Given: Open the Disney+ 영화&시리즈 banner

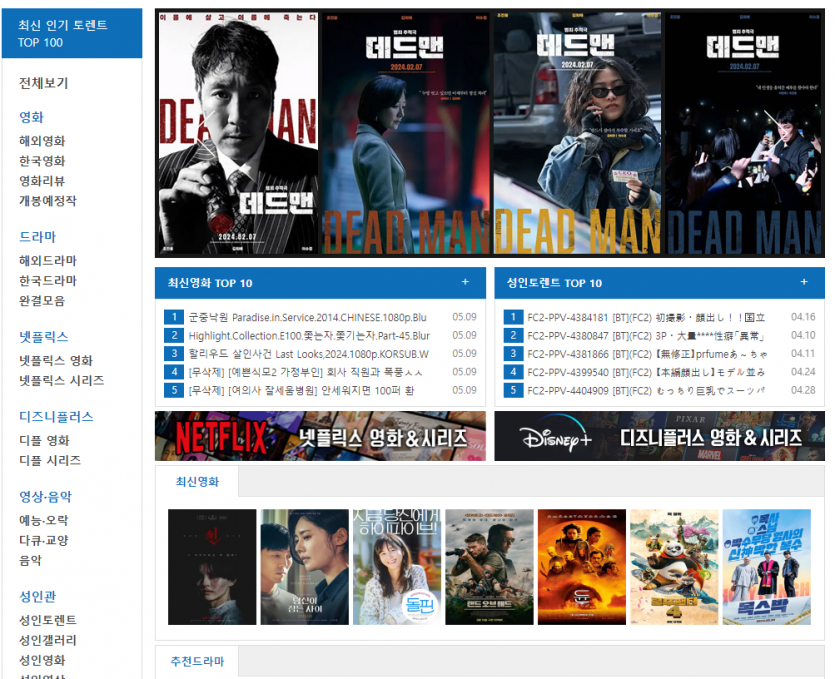Looking at the screenshot, I should point(659,437).
